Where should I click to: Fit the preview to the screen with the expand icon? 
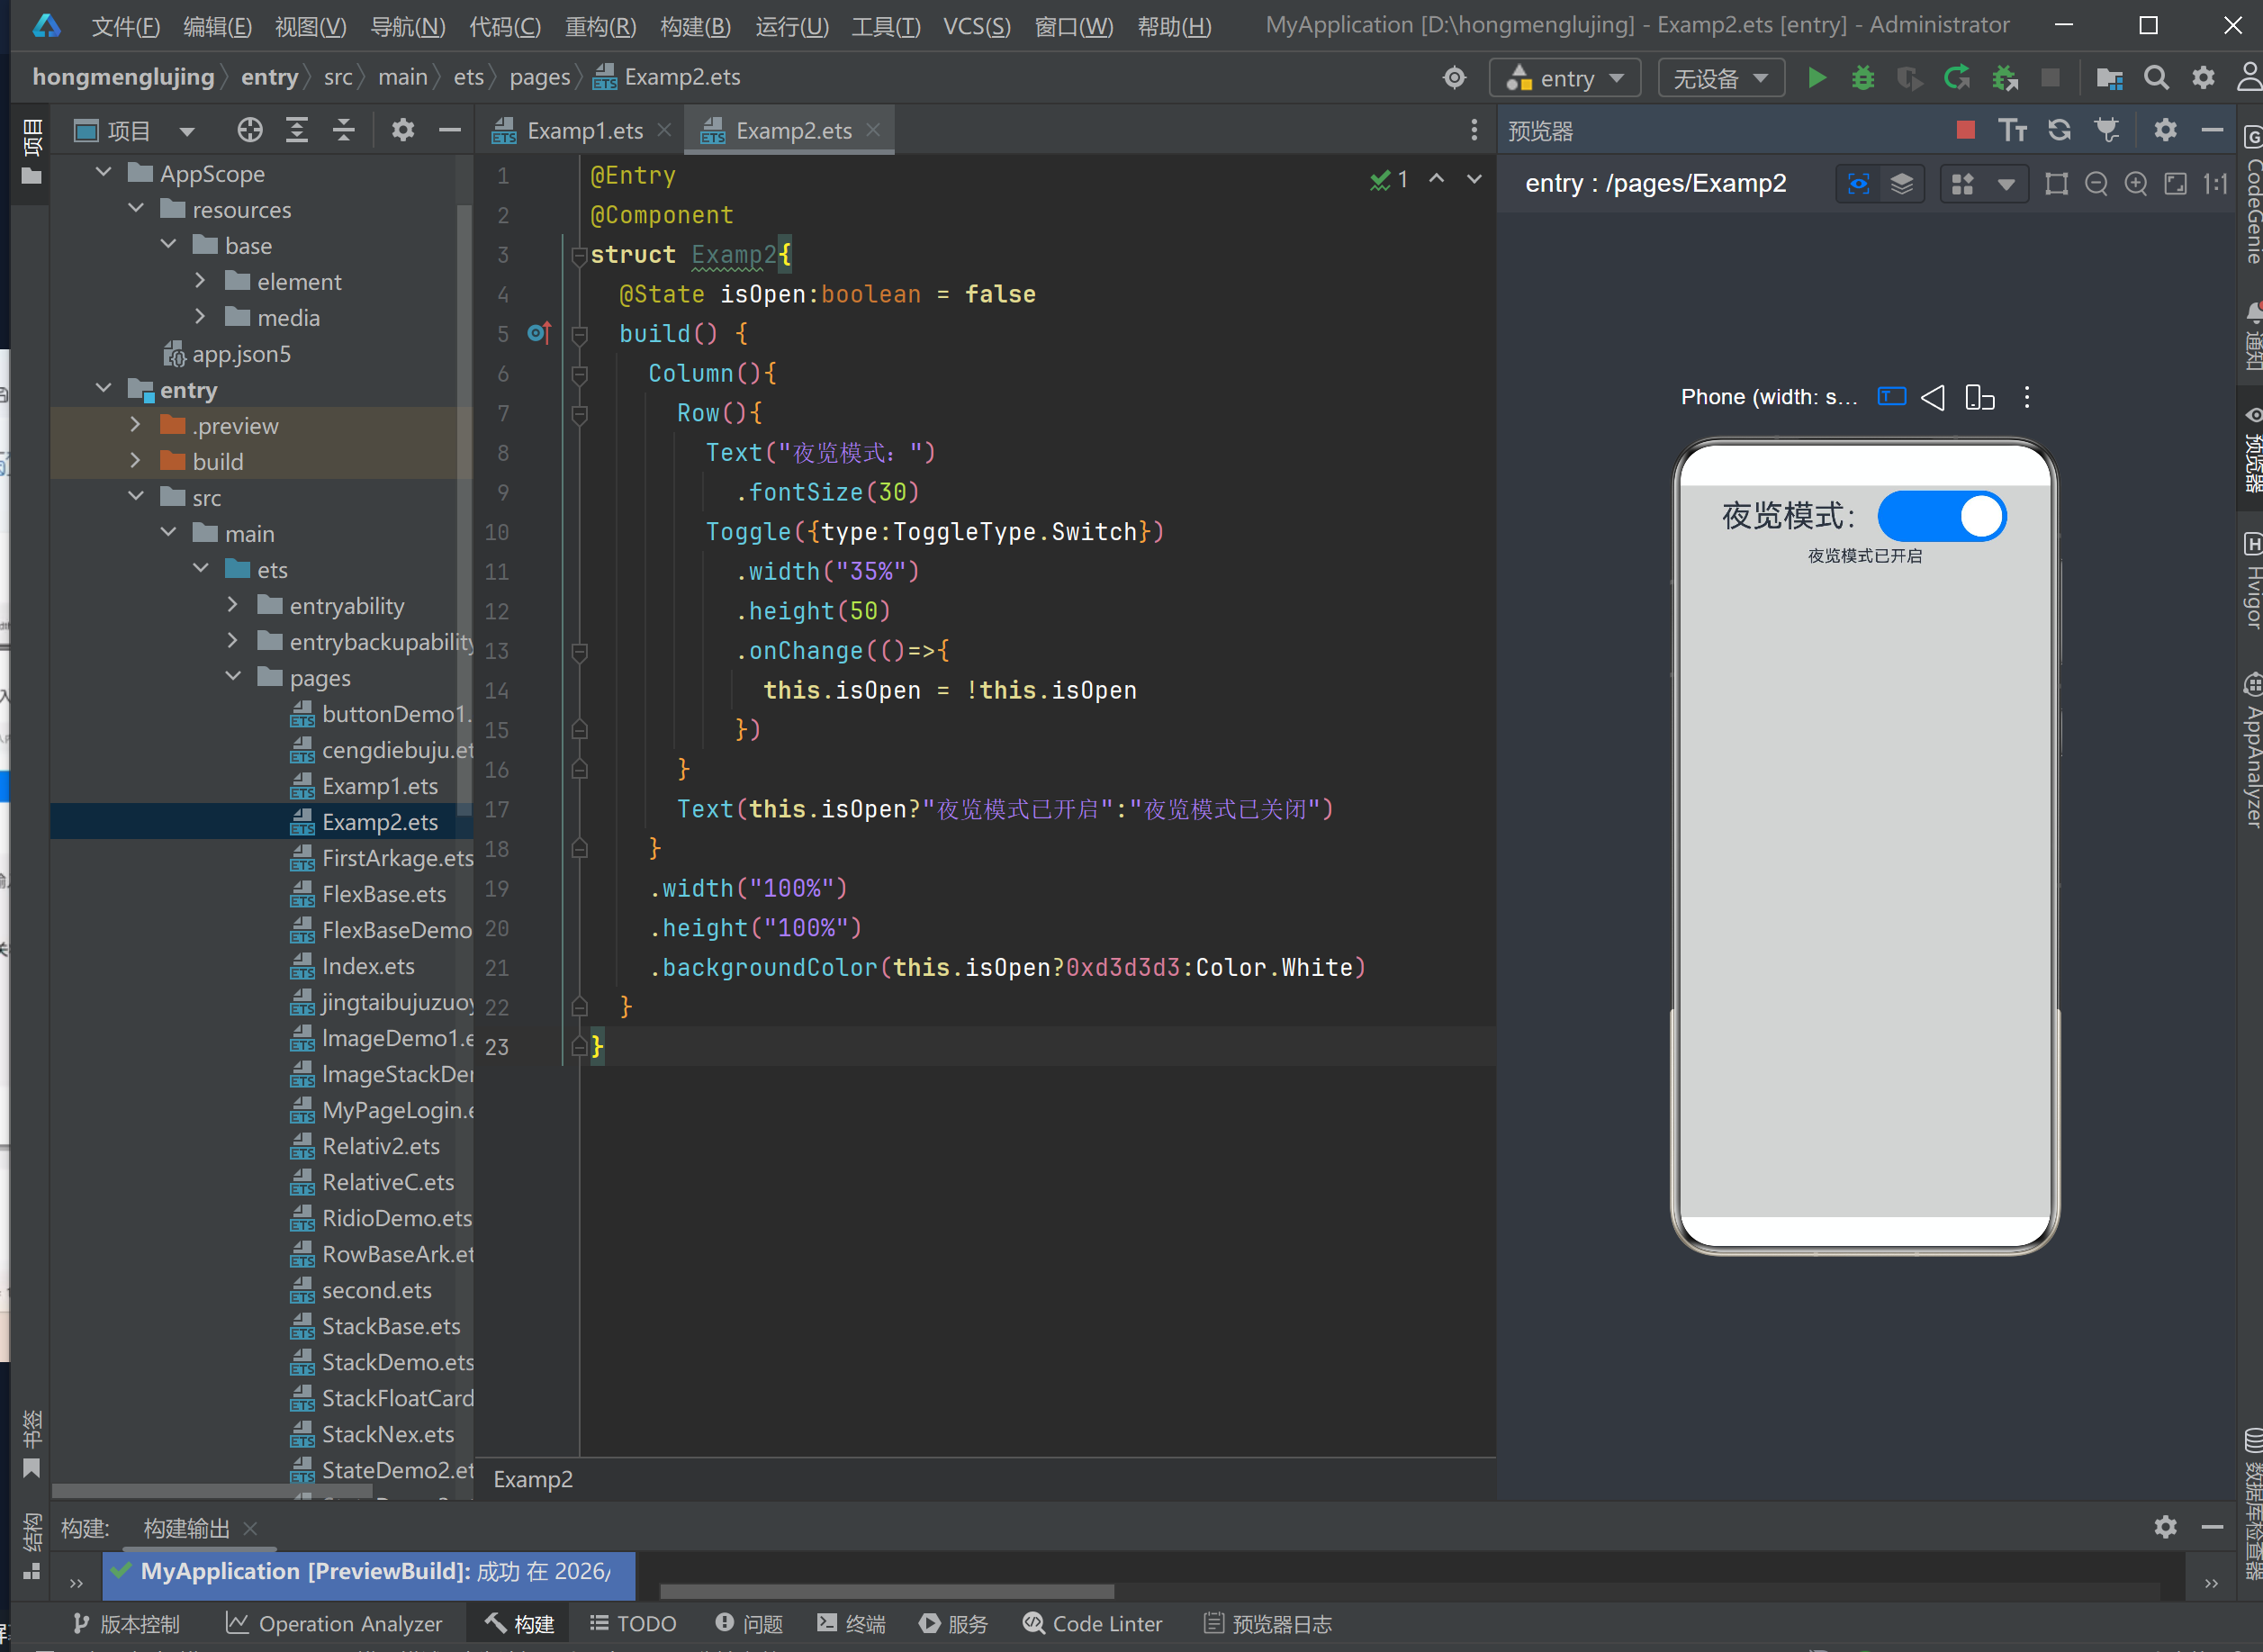point(2176,184)
